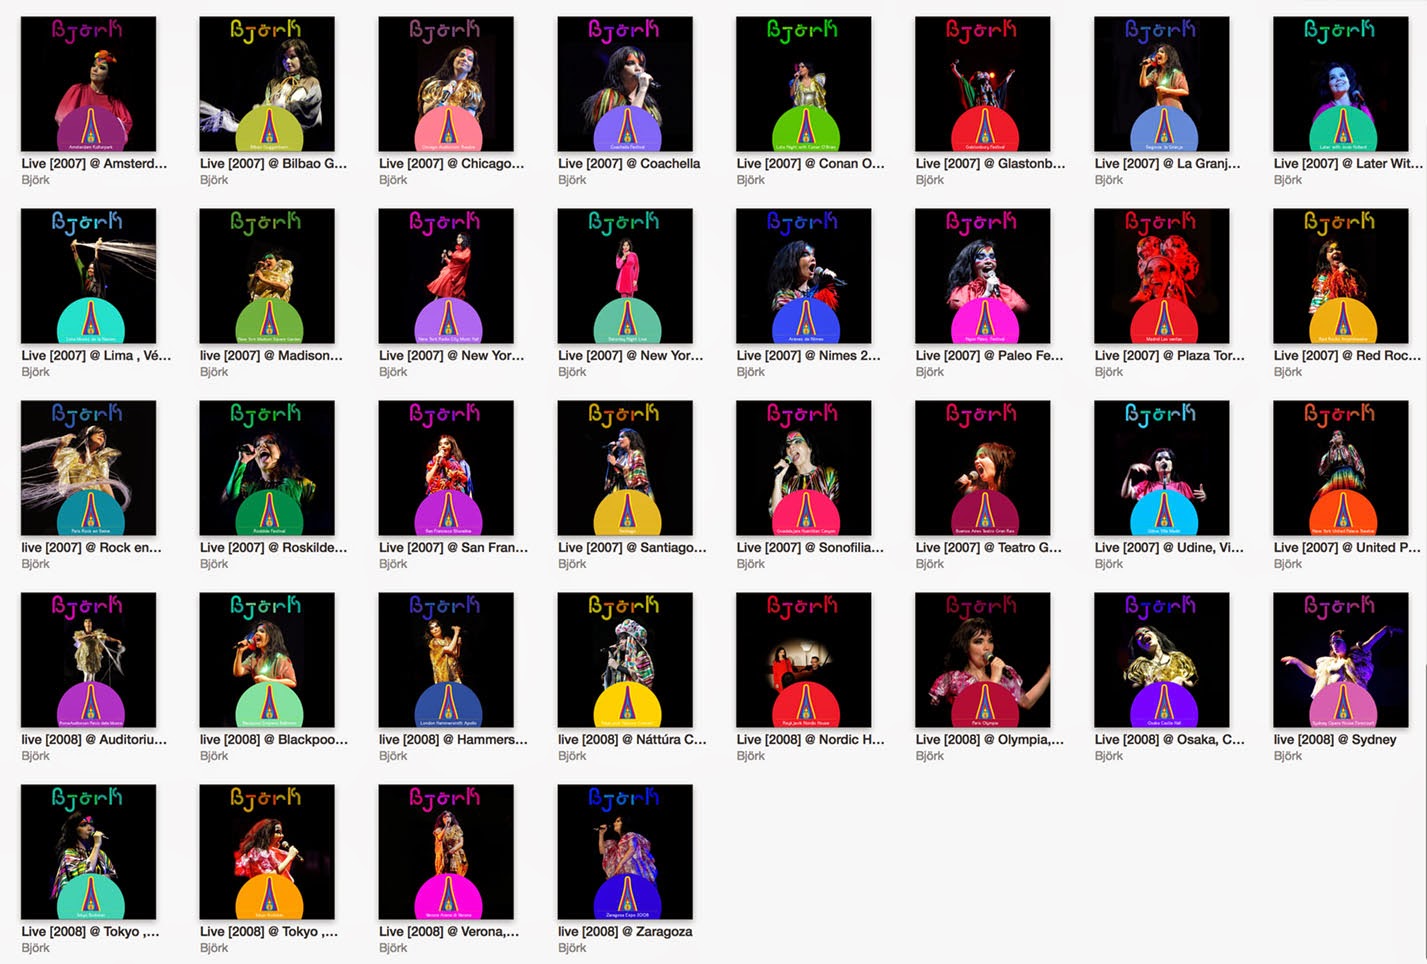This screenshot has width=1427, height=964.
Task: Open Tokyo 2008 album cover with orange circle
Action: coord(267,852)
